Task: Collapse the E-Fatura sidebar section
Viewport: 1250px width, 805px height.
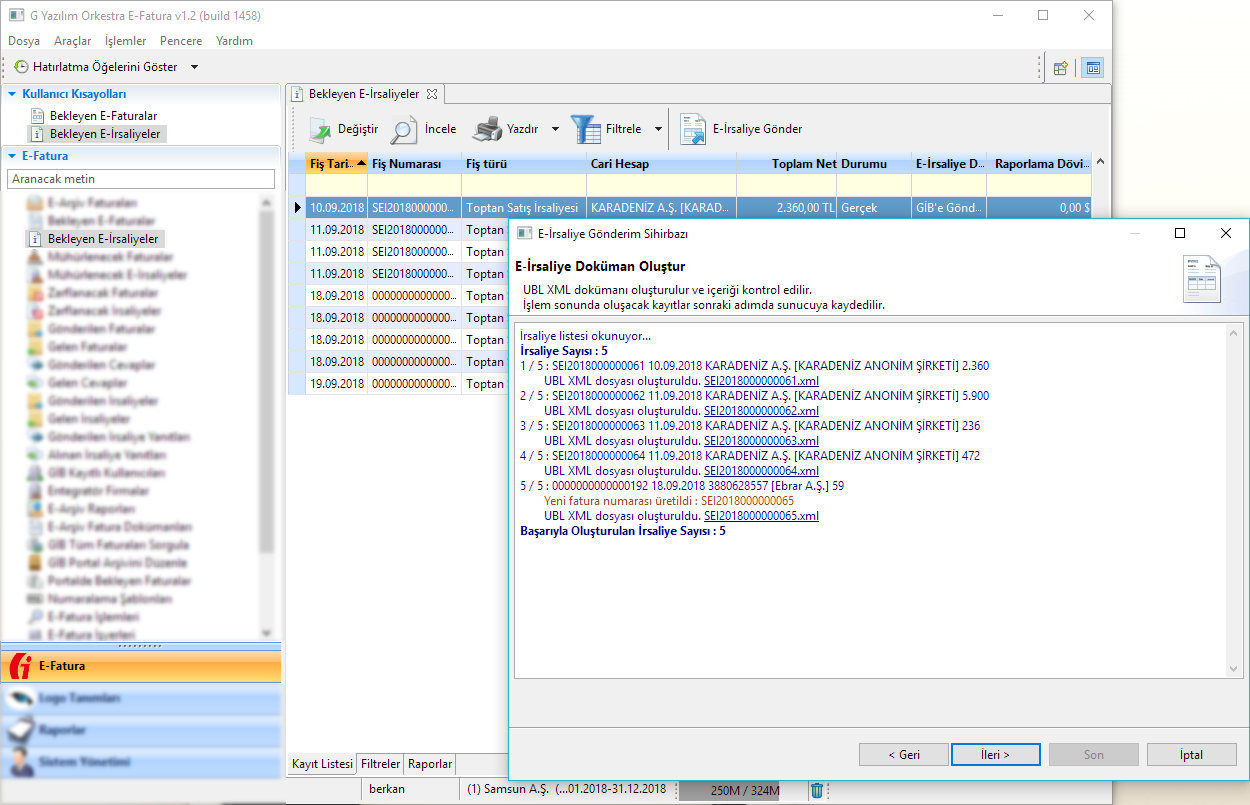Action: [x=12, y=156]
